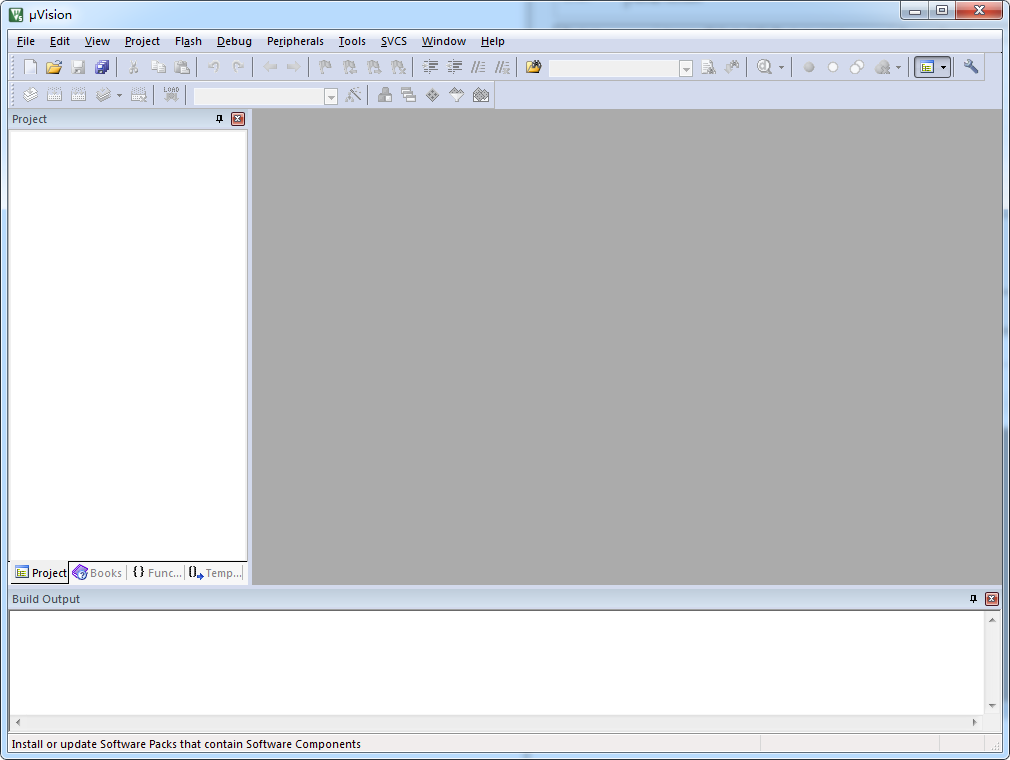The image size is (1010, 760).
Task: Launch the Pack Installer icon
Action: tap(481, 95)
